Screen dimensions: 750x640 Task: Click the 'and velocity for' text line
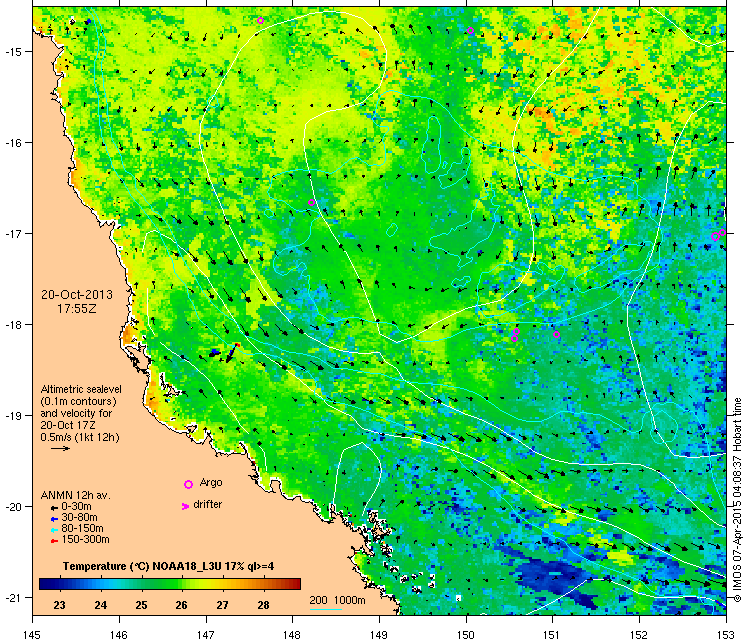click(76, 413)
